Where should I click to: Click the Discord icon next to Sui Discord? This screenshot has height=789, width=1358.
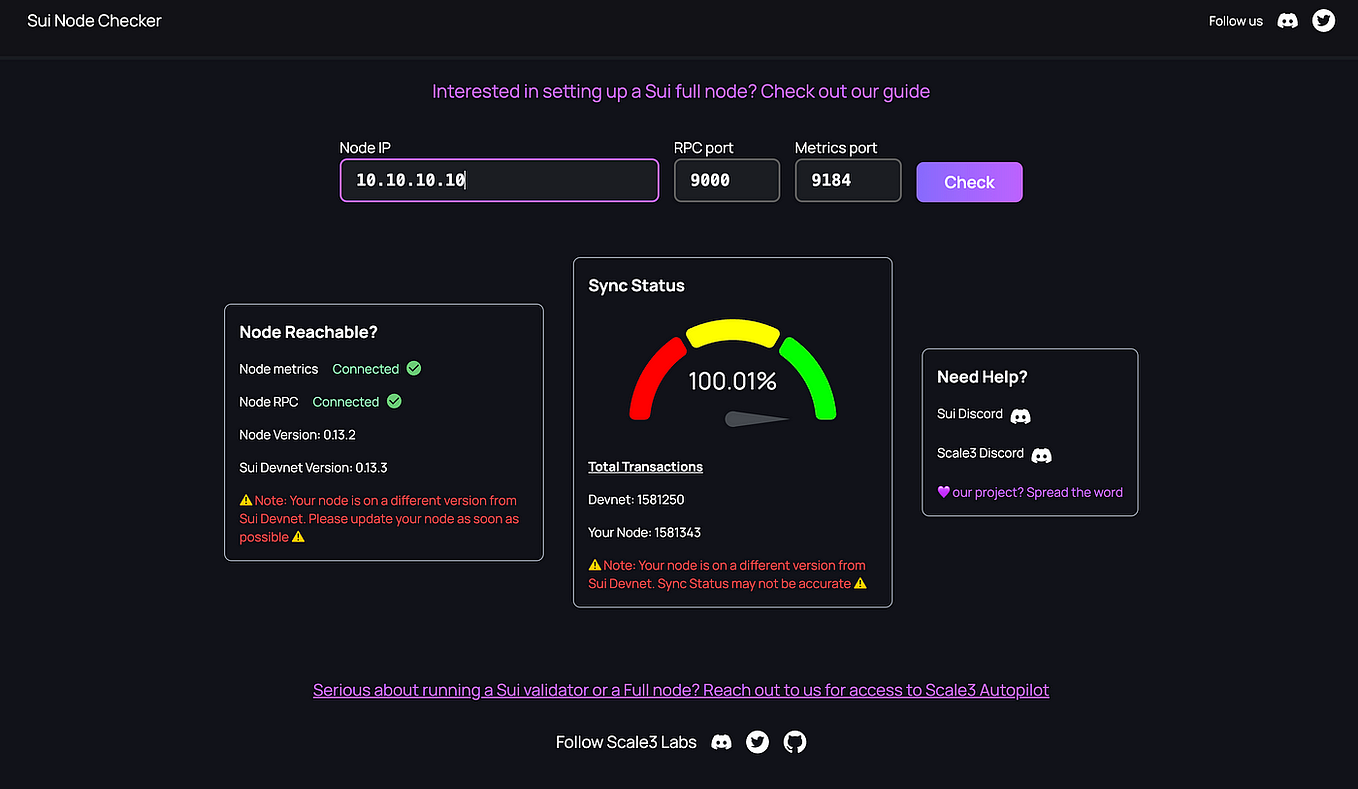[x=1020, y=415]
